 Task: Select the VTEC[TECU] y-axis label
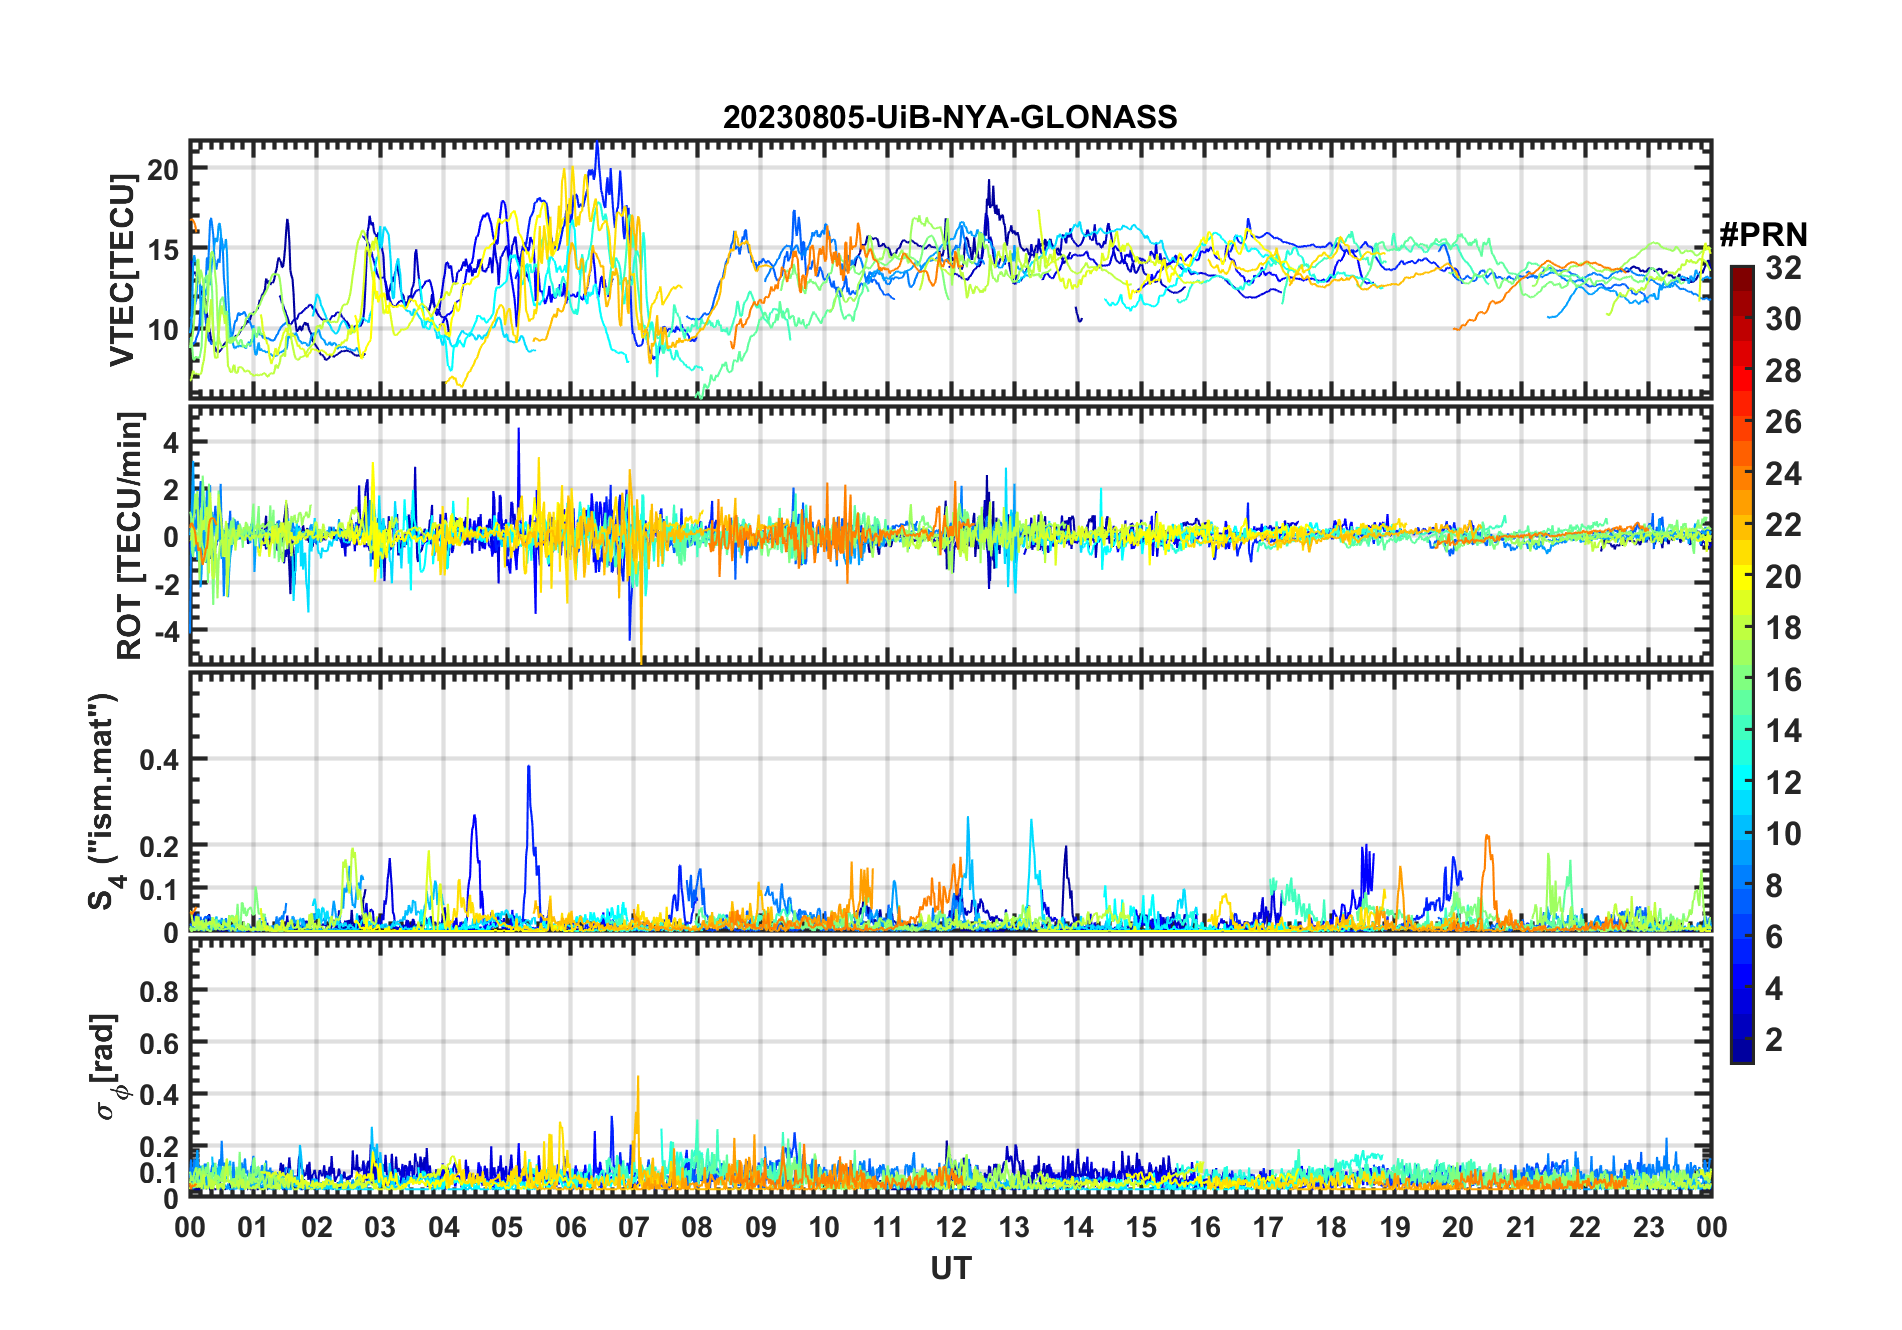122,270
